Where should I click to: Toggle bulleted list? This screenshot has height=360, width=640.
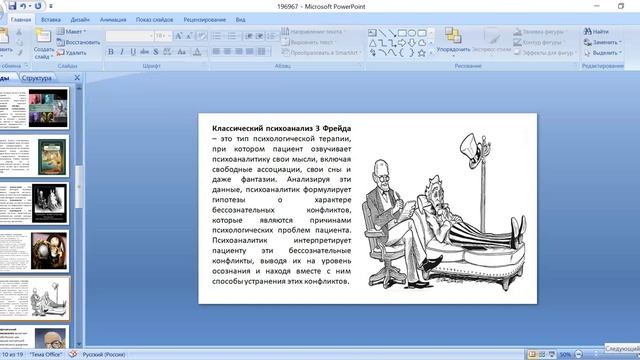click(217, 36)
